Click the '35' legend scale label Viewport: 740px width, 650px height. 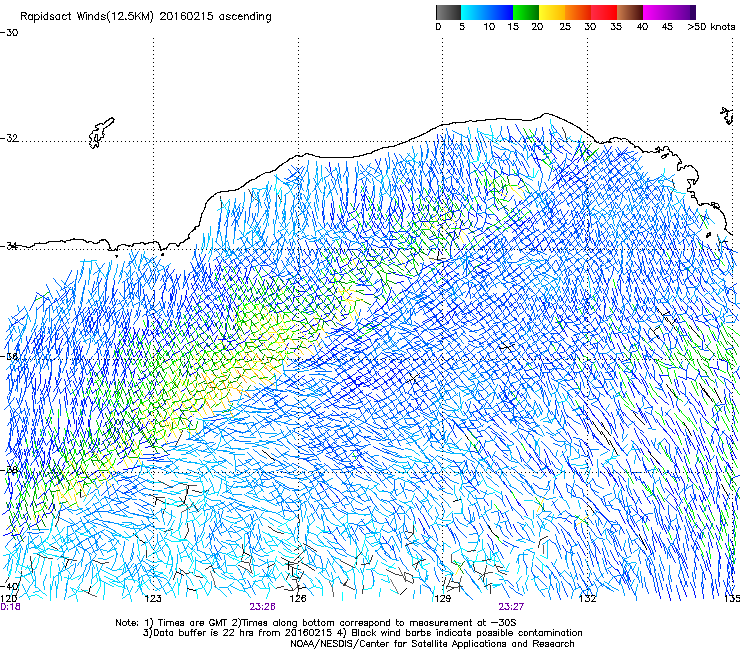pos(616,27)
